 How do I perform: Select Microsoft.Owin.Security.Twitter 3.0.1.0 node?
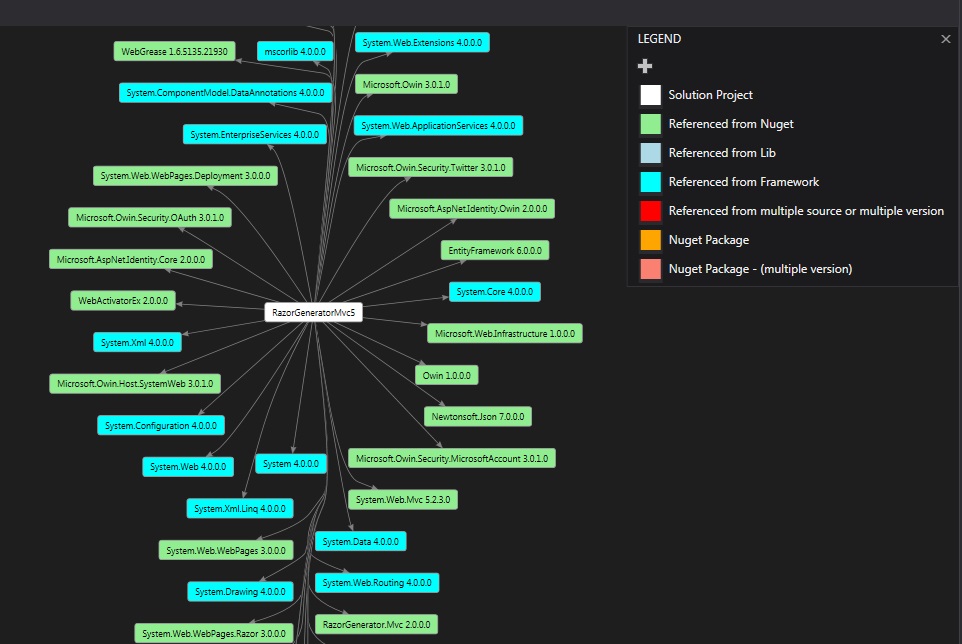point(431,167)
